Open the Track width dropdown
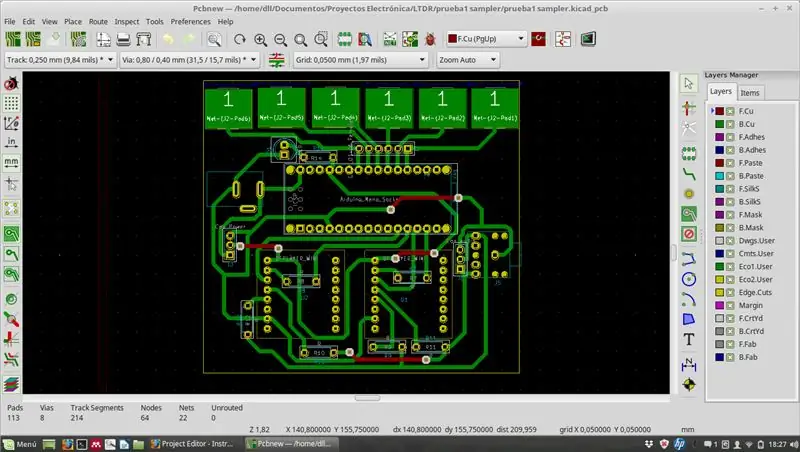The image size is (800, 452). coord(60,60)
